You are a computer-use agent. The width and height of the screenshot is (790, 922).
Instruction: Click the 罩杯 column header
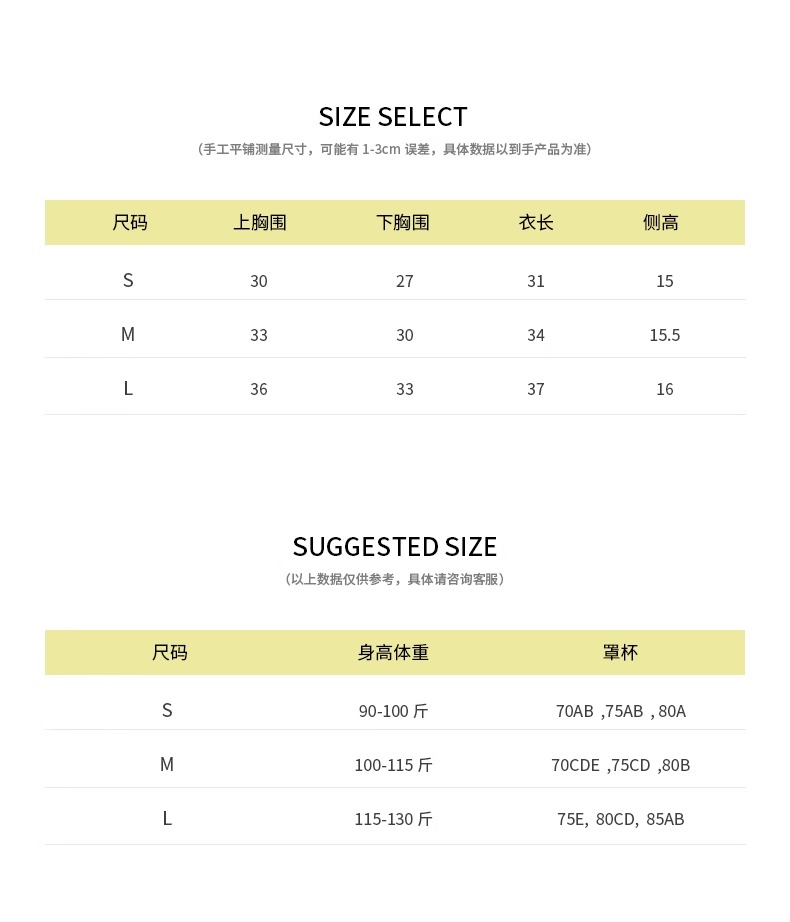pos(620,653)
